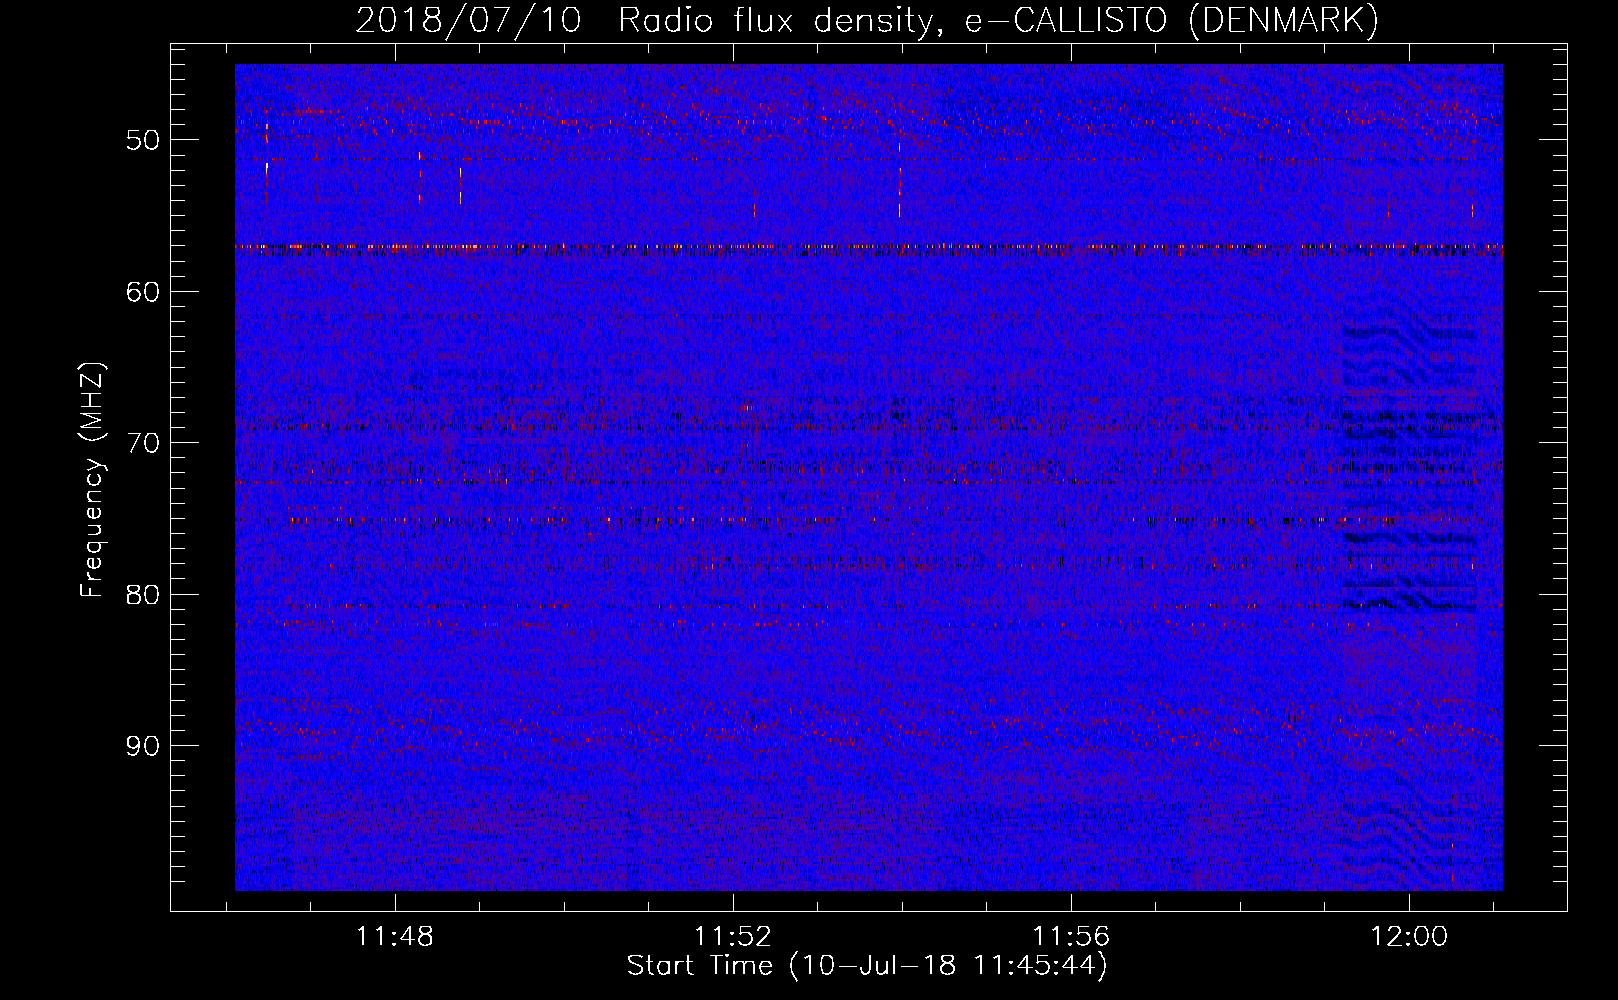Click the 11:56 time tick label
This screenshot has height=1000, width=1618.
coord(1071,937)
